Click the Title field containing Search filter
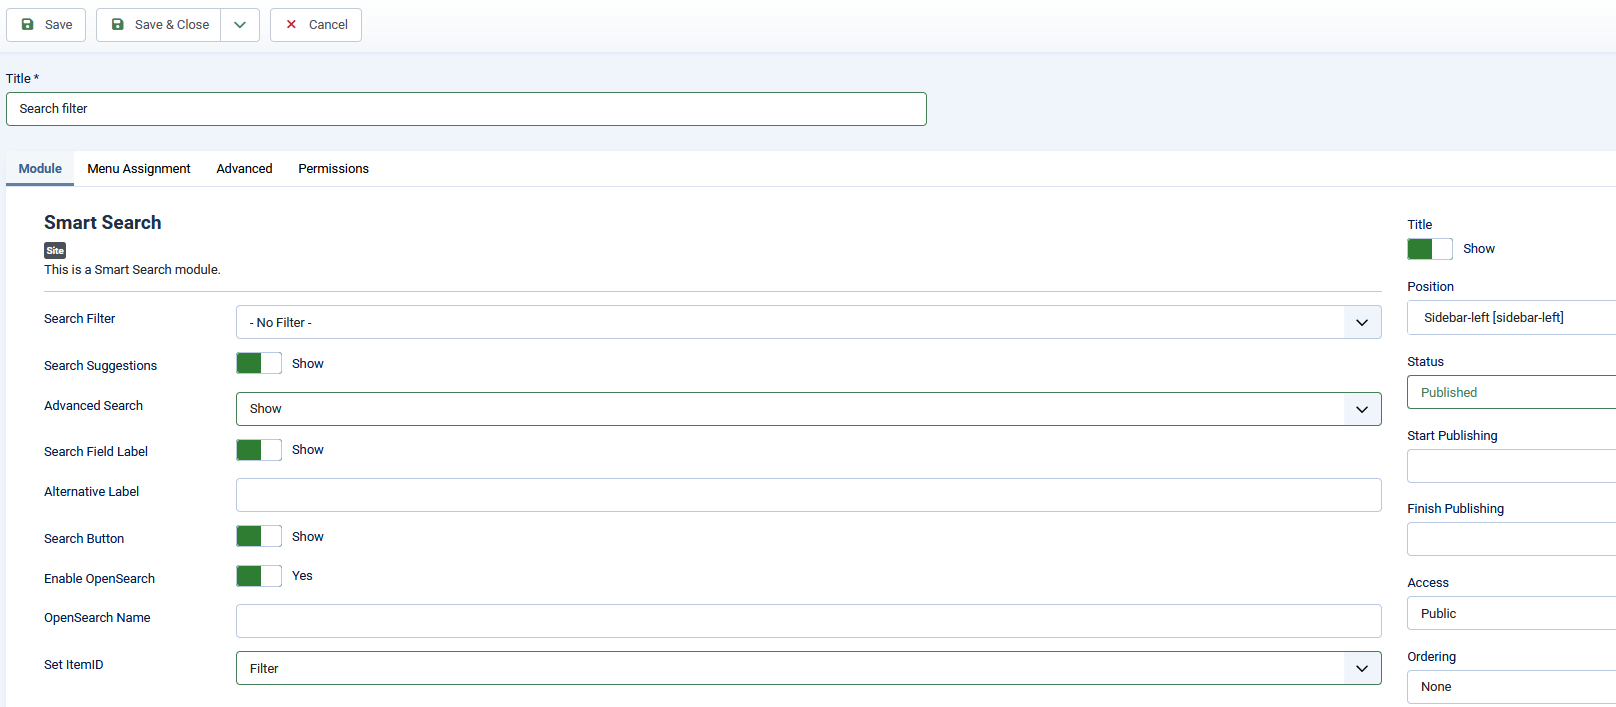Image resolution: width=1616 pixels, height=707 pixels. pyautogui.click(x=466, y=109)
